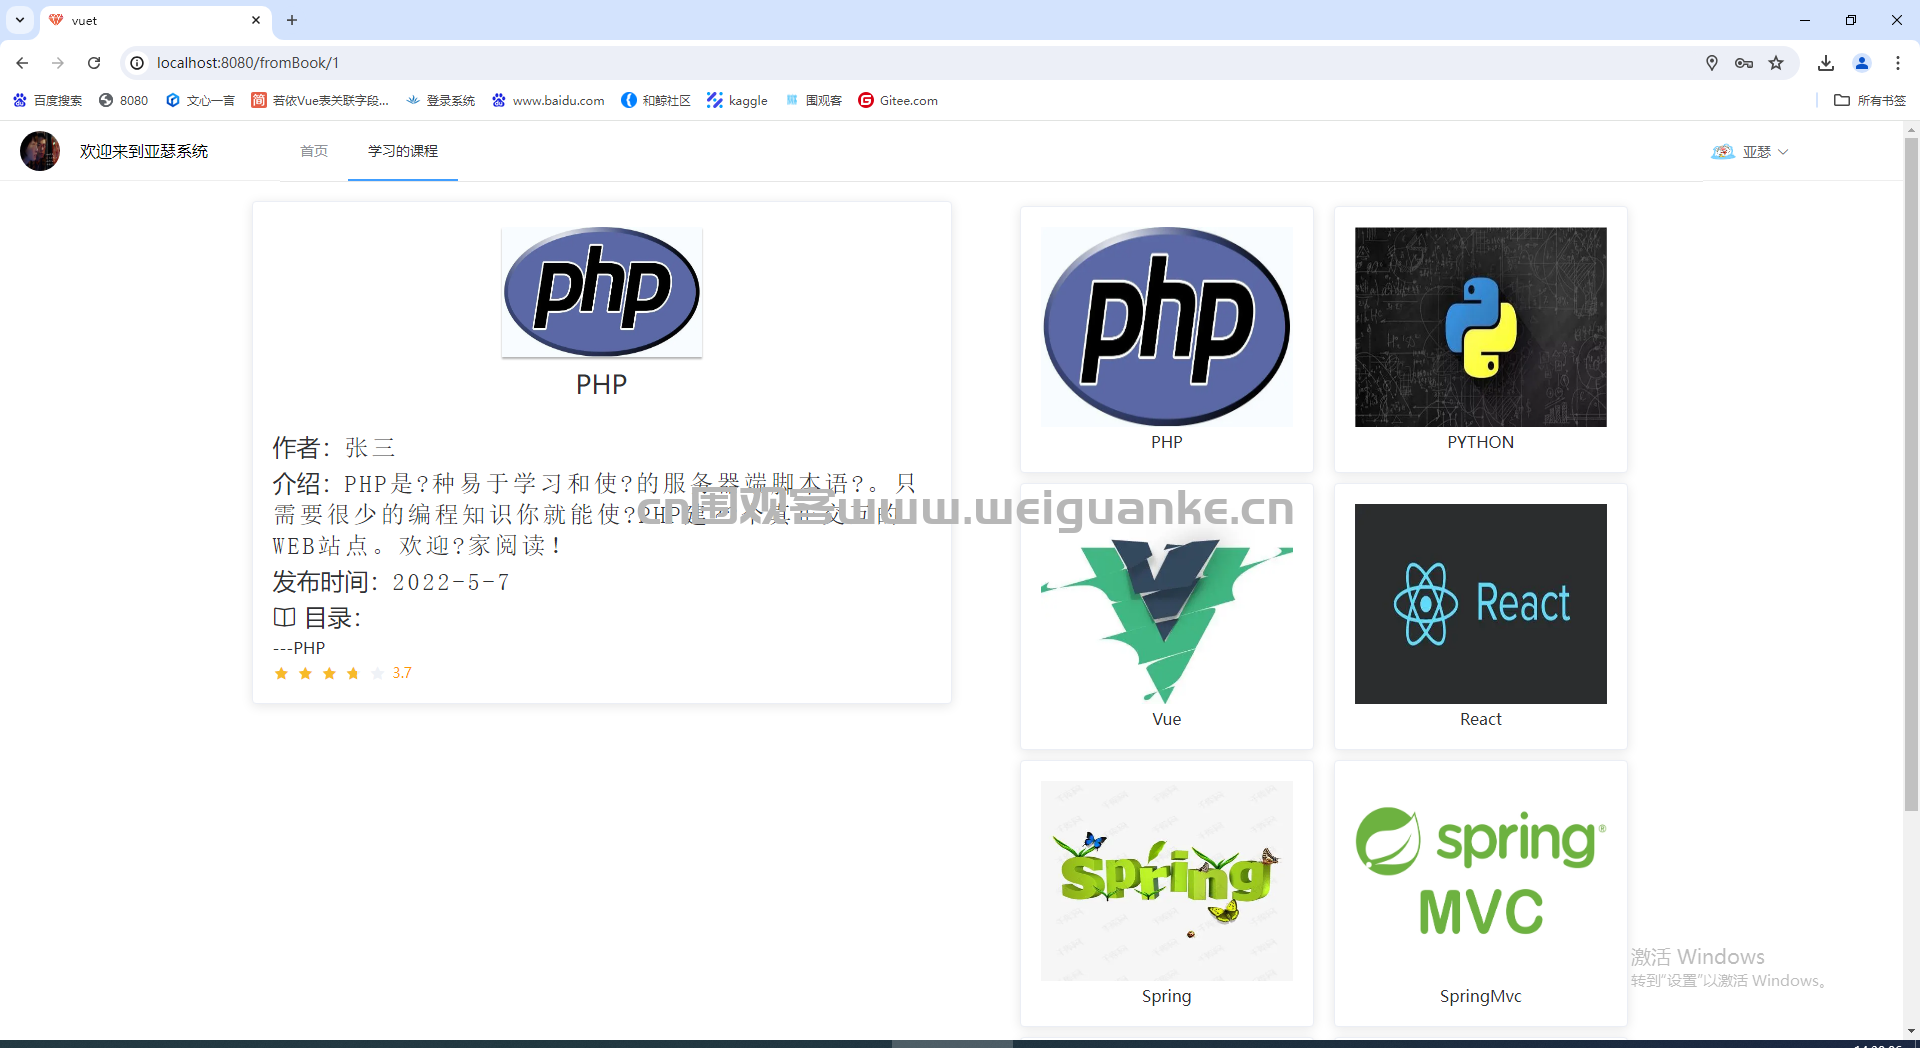Go to 首页 menu item
This screenshot has height=1048, width=1920.
(x=314, y=151)
